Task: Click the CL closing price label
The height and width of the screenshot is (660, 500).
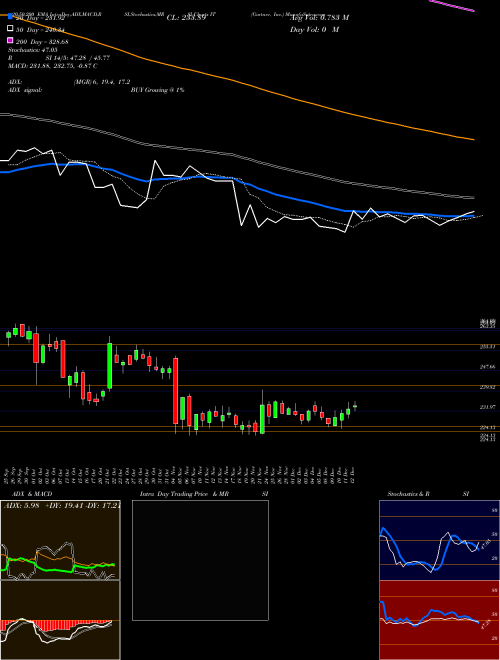Action: pos(186,18)
